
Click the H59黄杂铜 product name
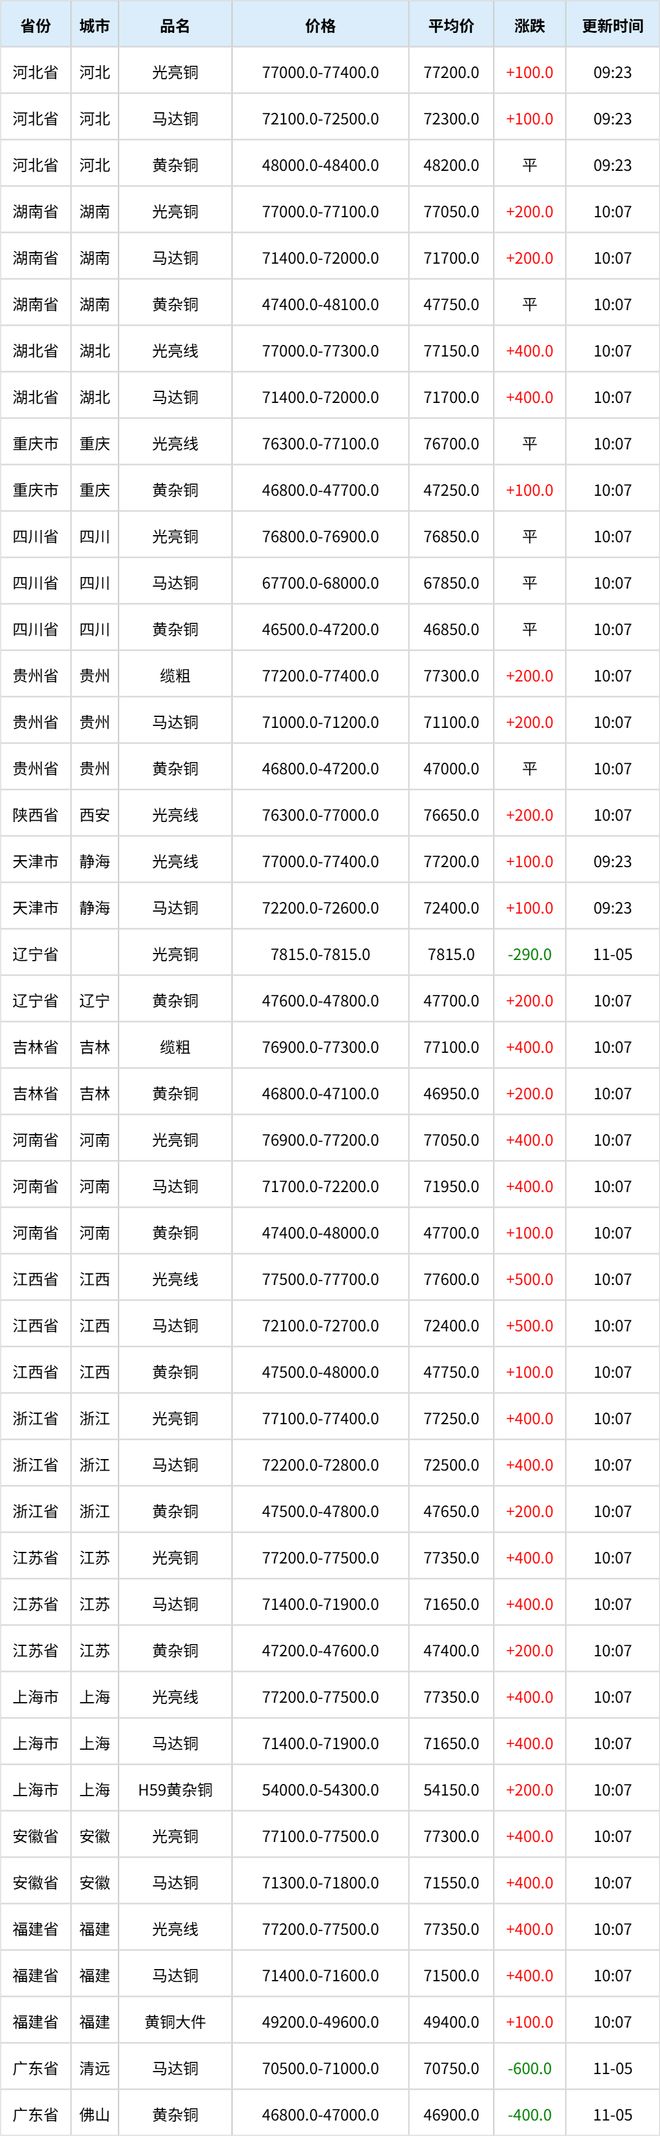(x=175, y=1790)
